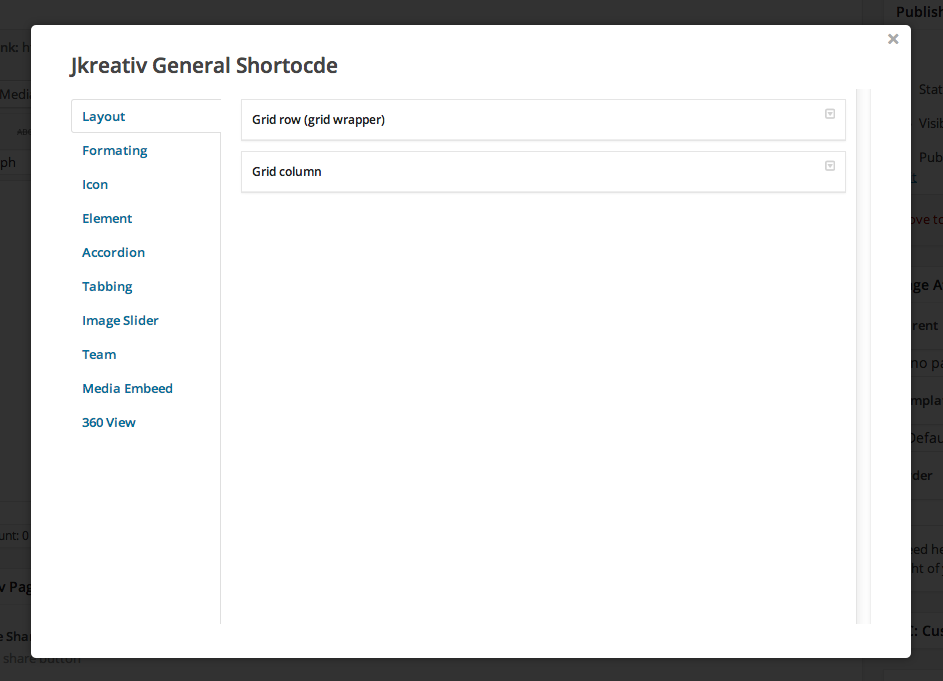The width and height of the screenshot is (943, 681).
Task: Switch to the Formating section
Action: [114, 150]
